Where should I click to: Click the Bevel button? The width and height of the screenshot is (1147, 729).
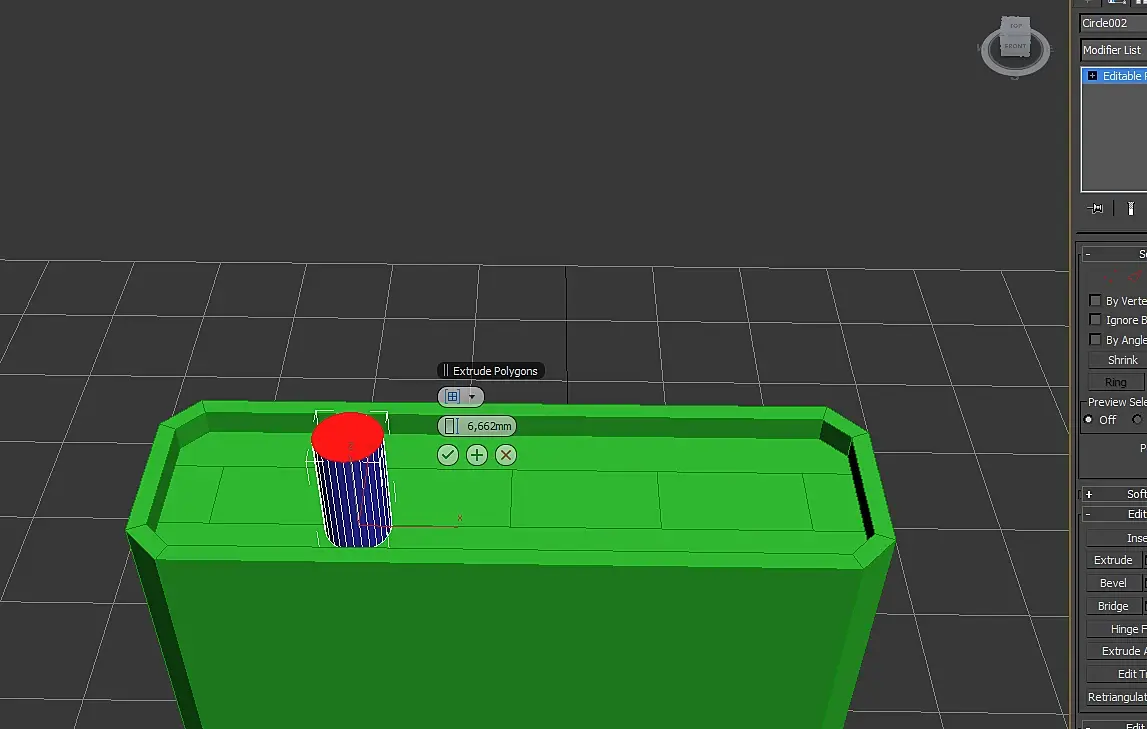(1113, 583)
